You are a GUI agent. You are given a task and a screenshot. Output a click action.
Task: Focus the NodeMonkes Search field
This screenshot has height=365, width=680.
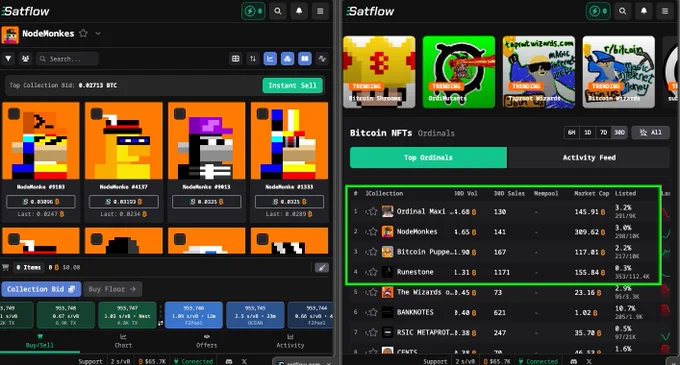[x=67, y=59]
